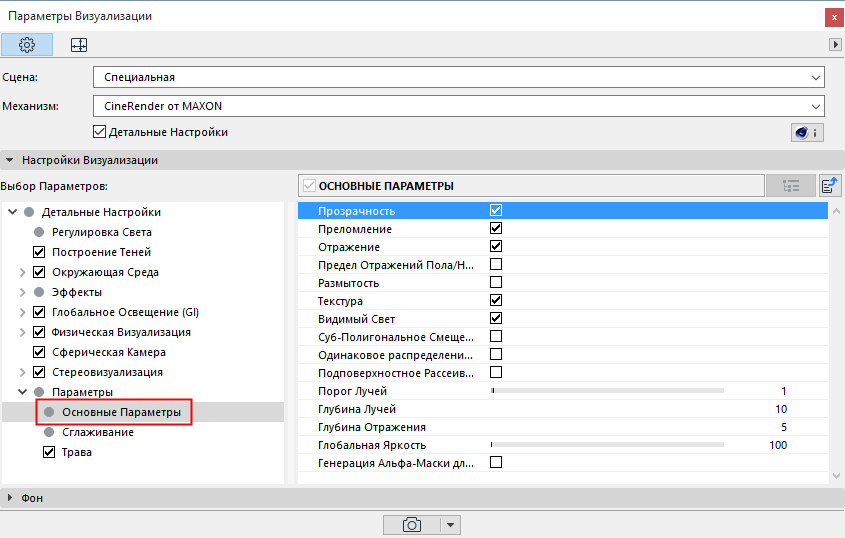Click the Глубина Отражения value 5

[784, 427]
